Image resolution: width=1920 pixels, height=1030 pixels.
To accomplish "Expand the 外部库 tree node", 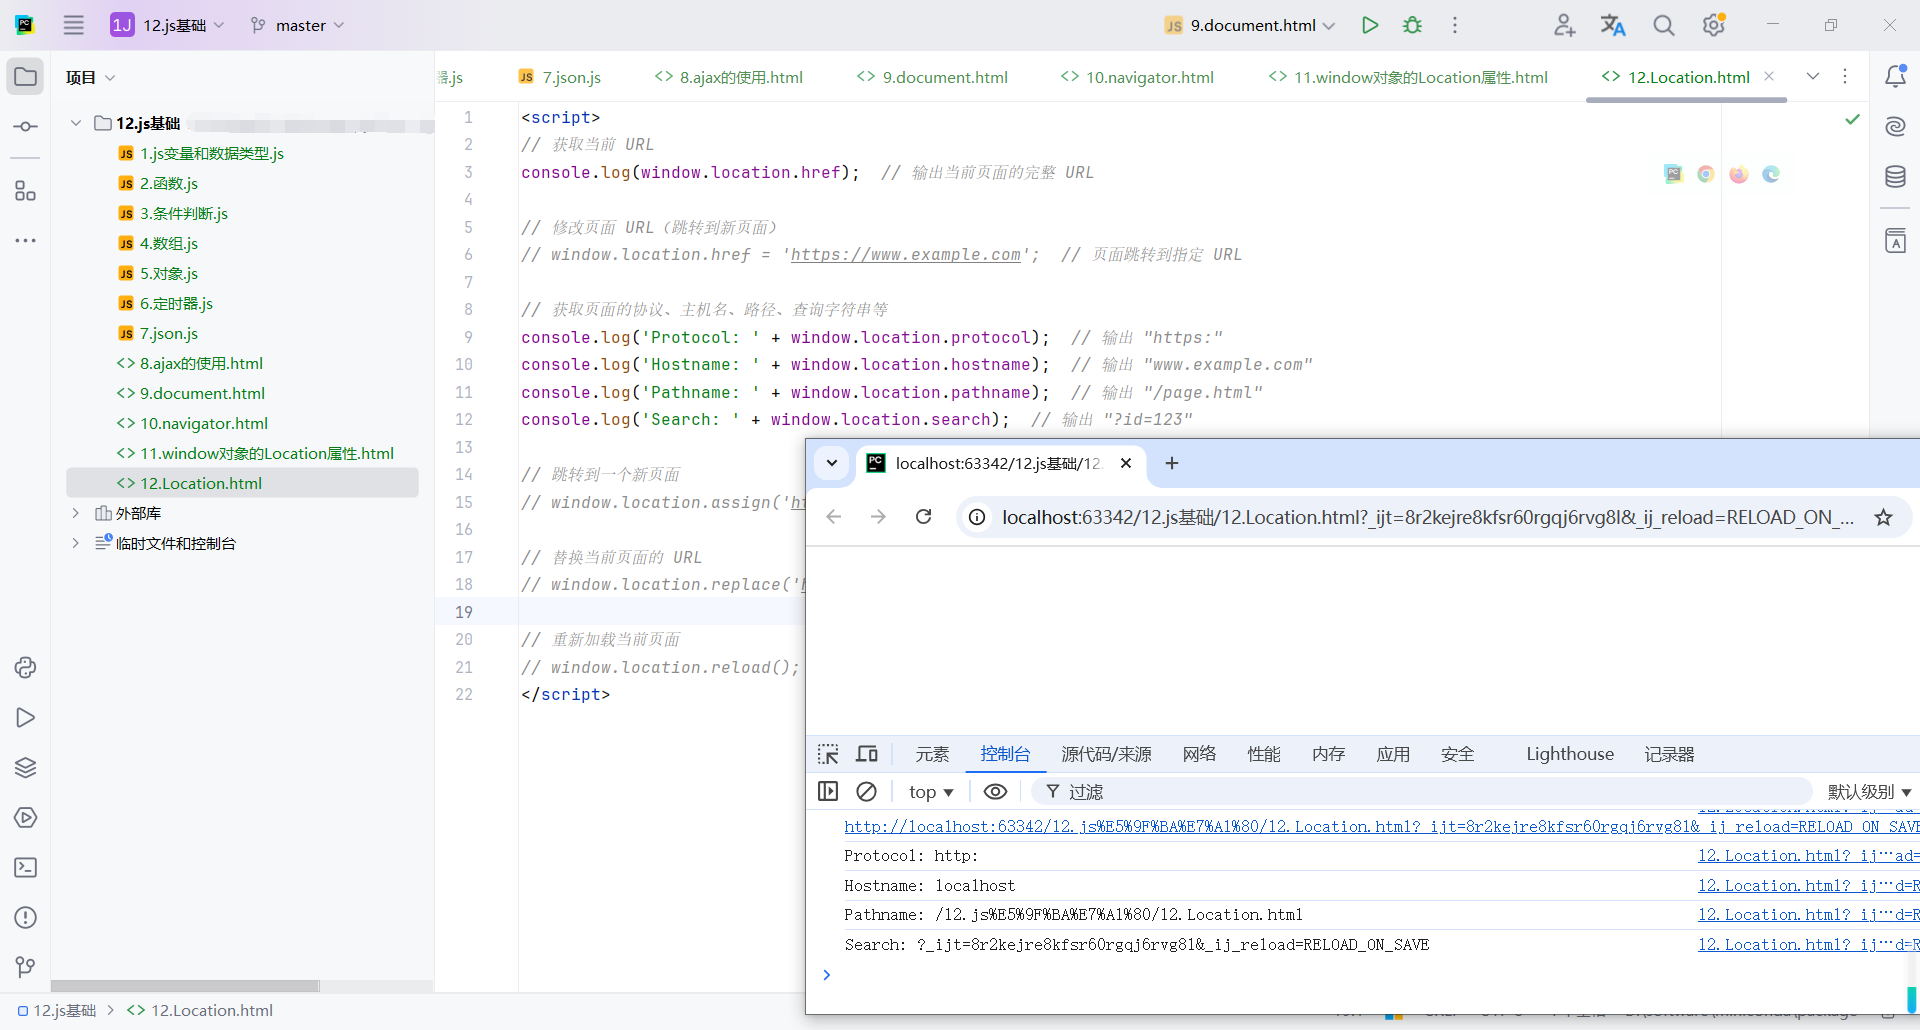I will coord(75,513).
